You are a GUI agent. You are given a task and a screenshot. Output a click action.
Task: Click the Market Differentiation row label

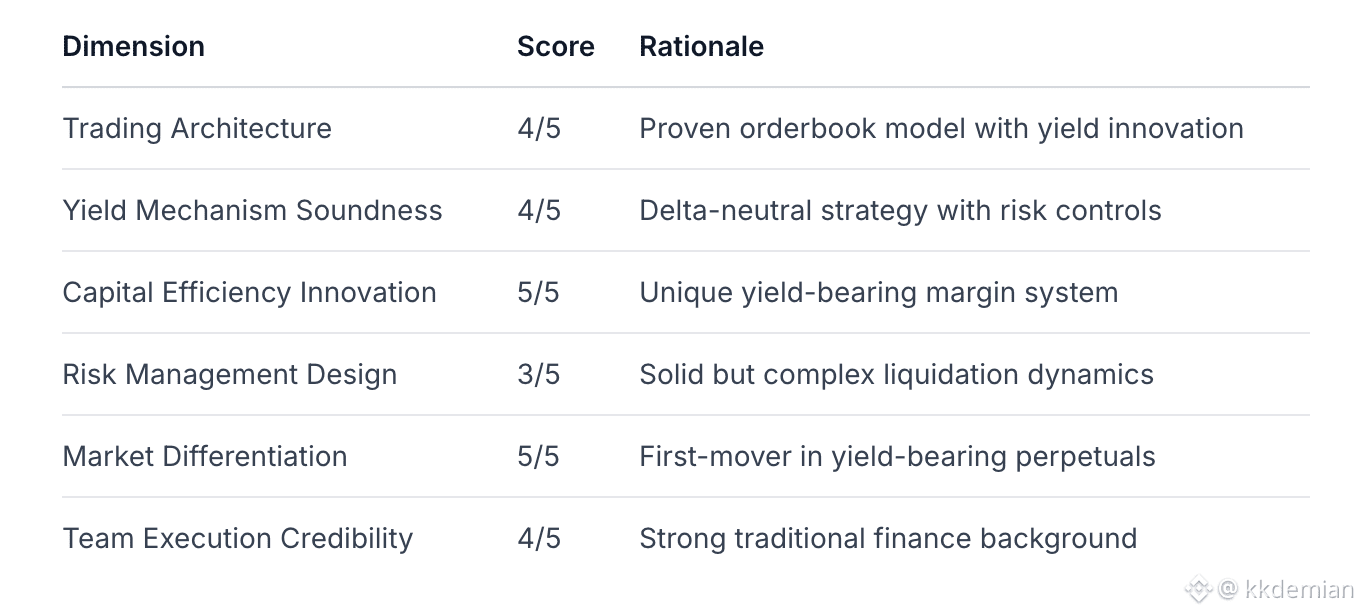(x=204, y=456)
